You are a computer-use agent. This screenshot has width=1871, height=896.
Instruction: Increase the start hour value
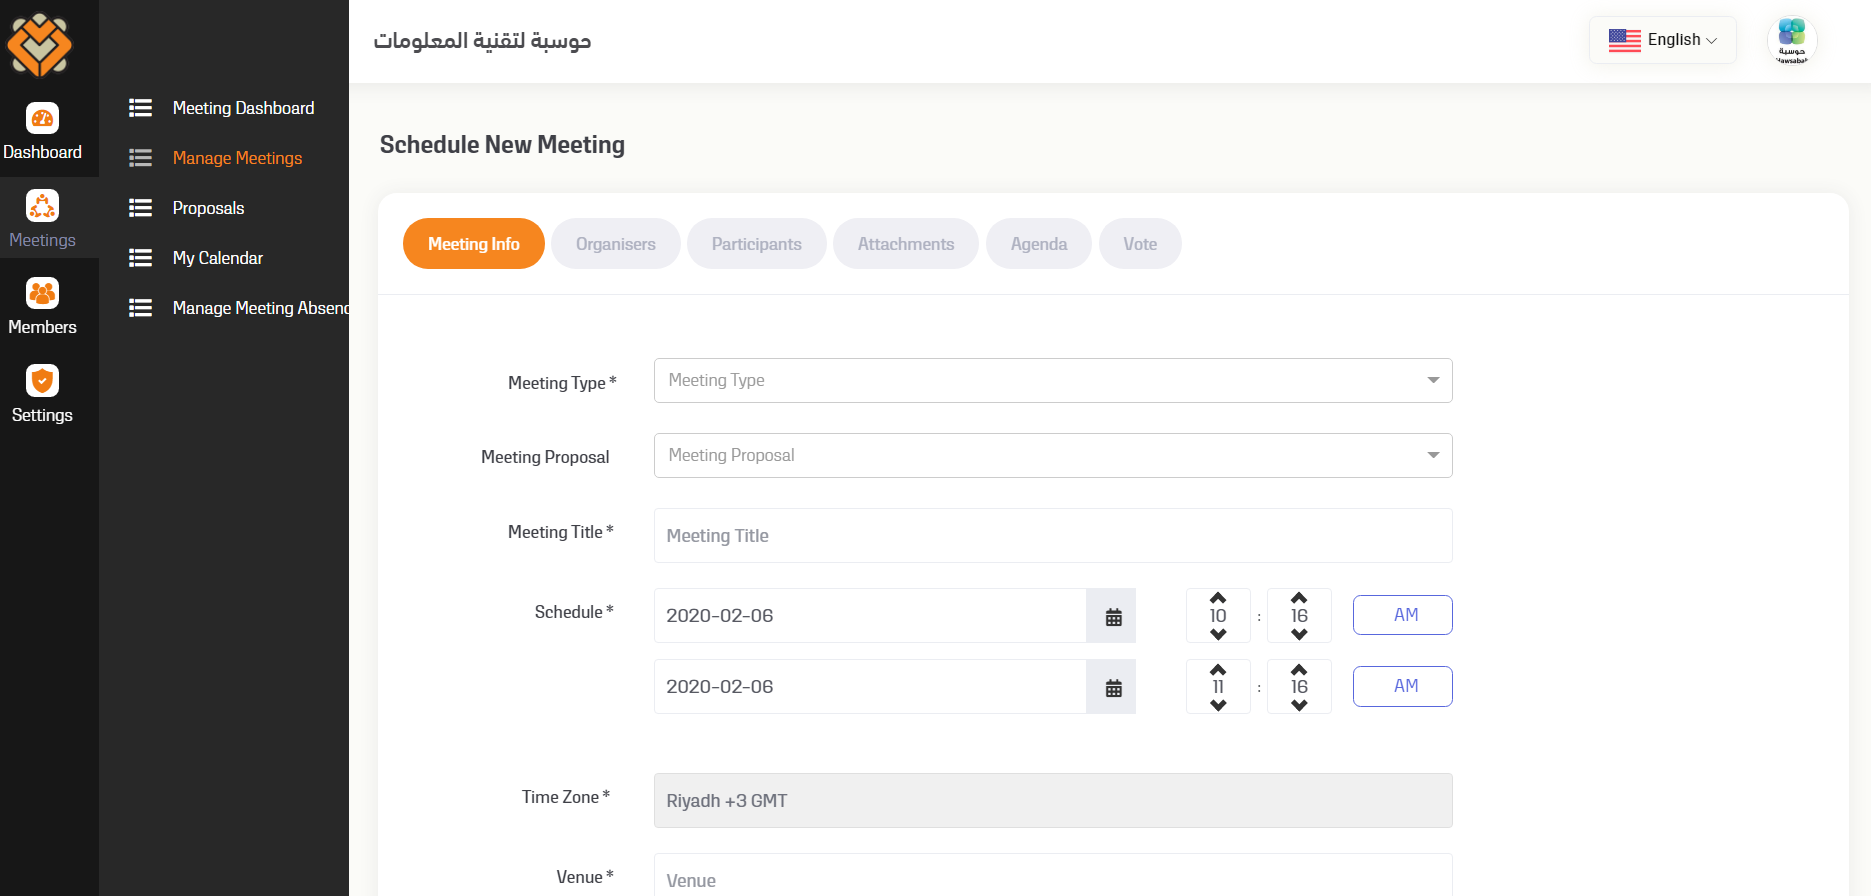1218,598
